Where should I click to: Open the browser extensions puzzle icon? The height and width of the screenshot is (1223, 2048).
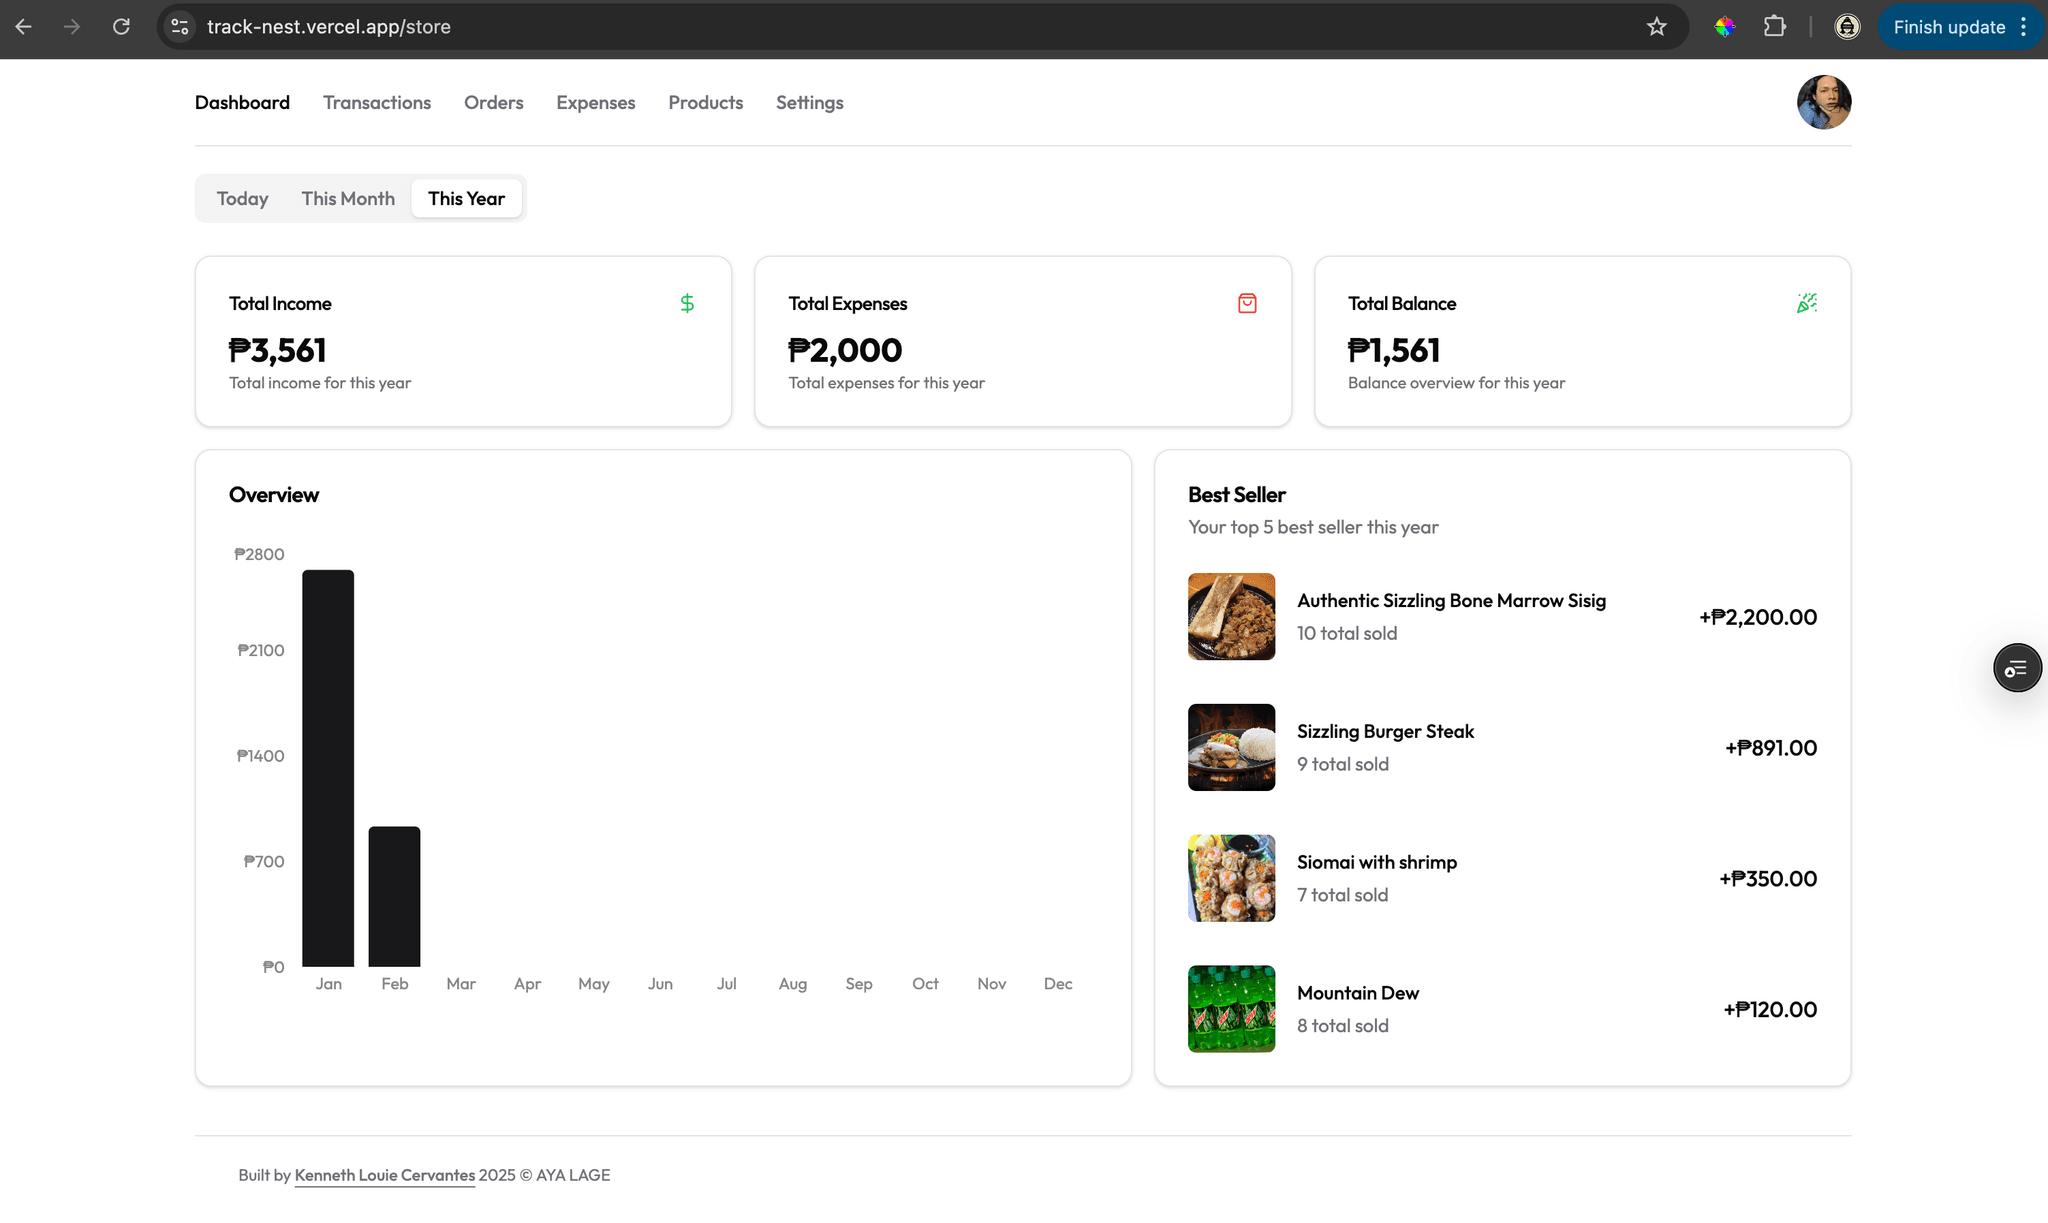point(1775,27)
